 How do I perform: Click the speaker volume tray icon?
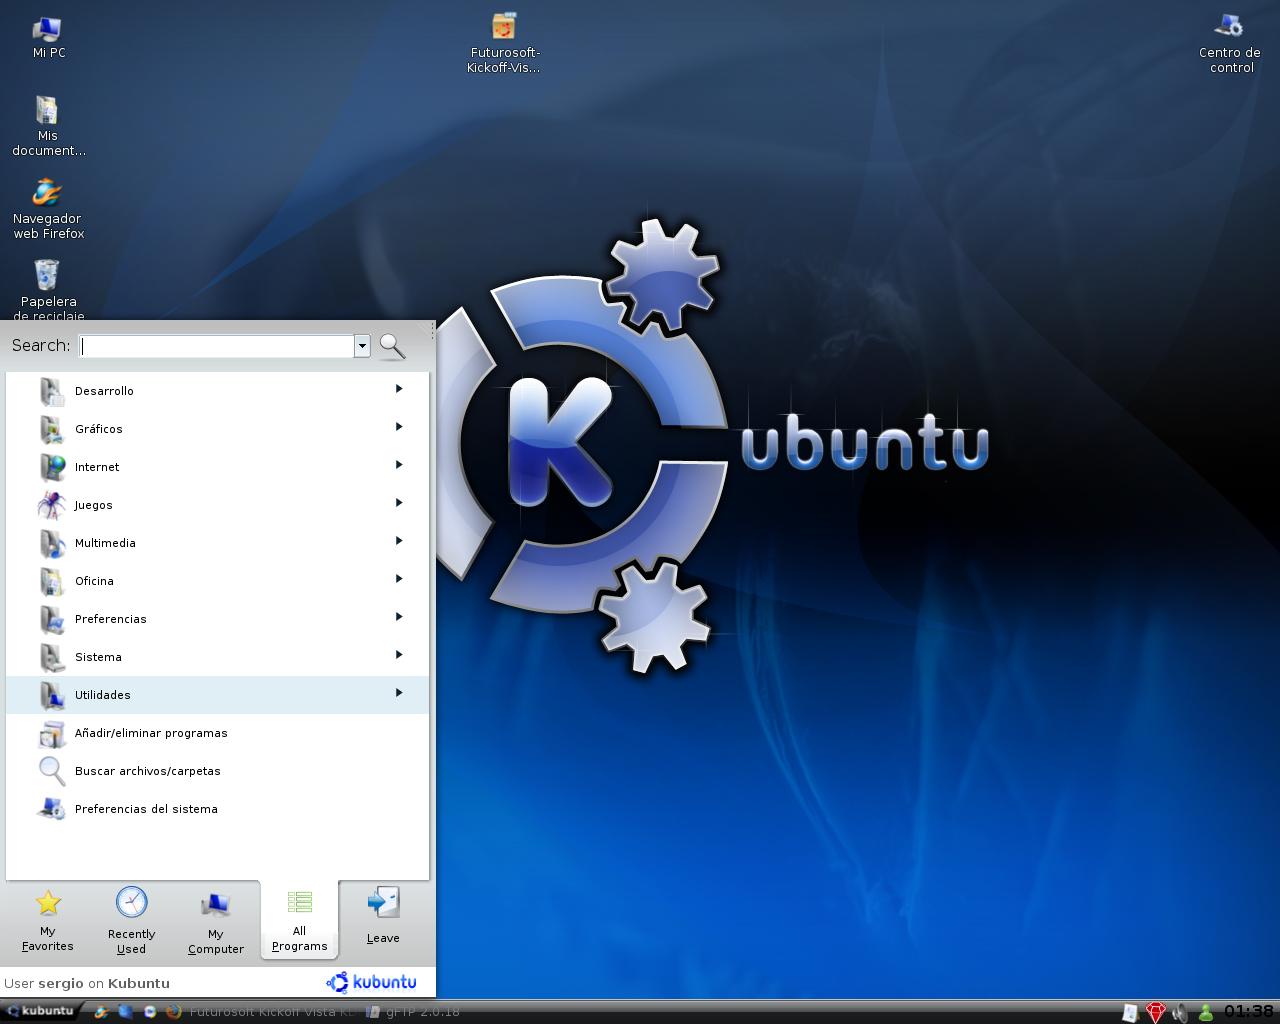1181,1012
